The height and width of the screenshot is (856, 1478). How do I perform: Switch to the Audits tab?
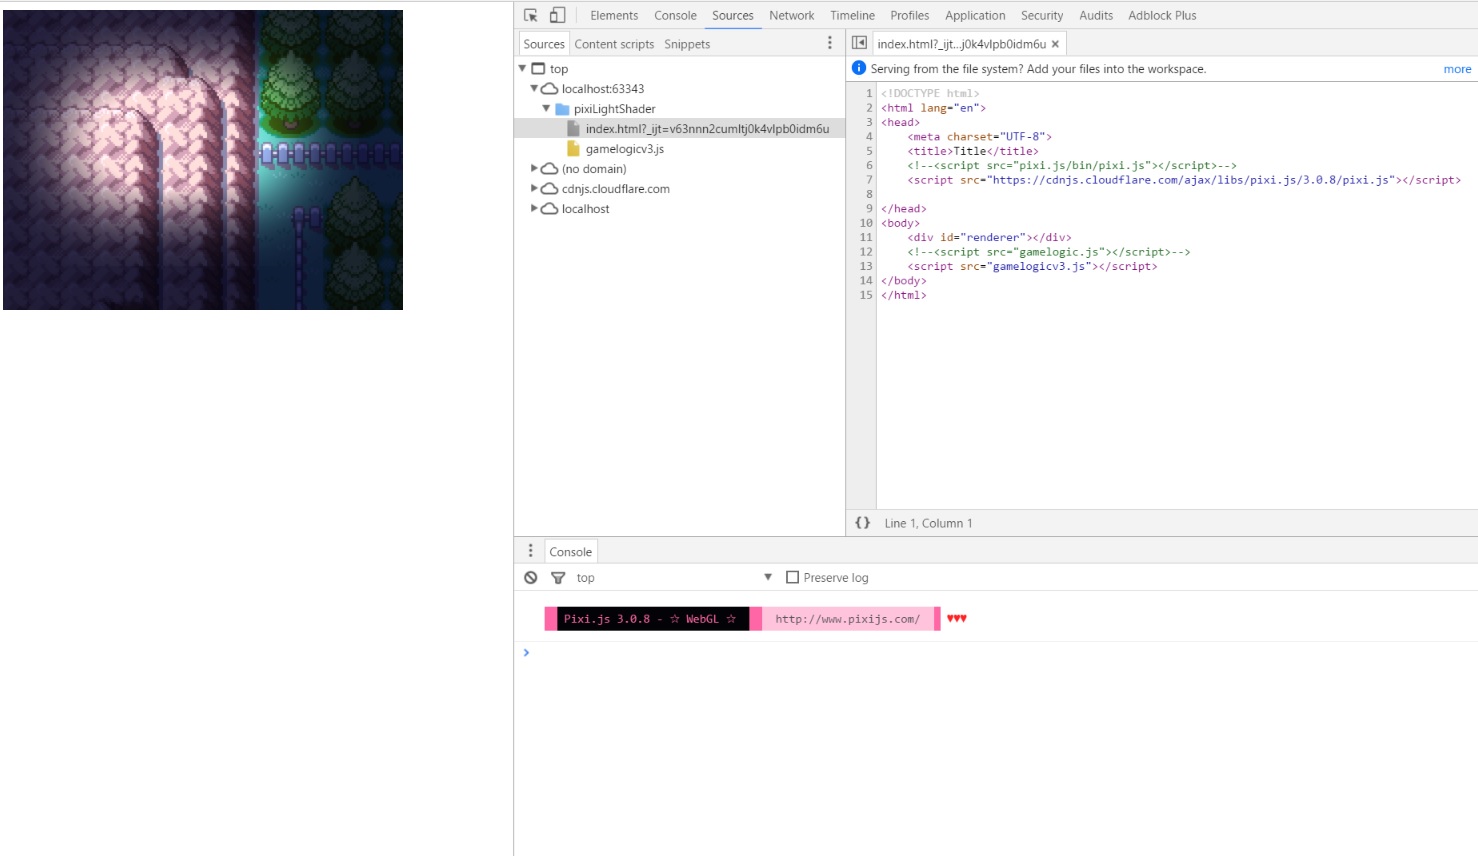pyautogui.click(x=1096, y=15)
